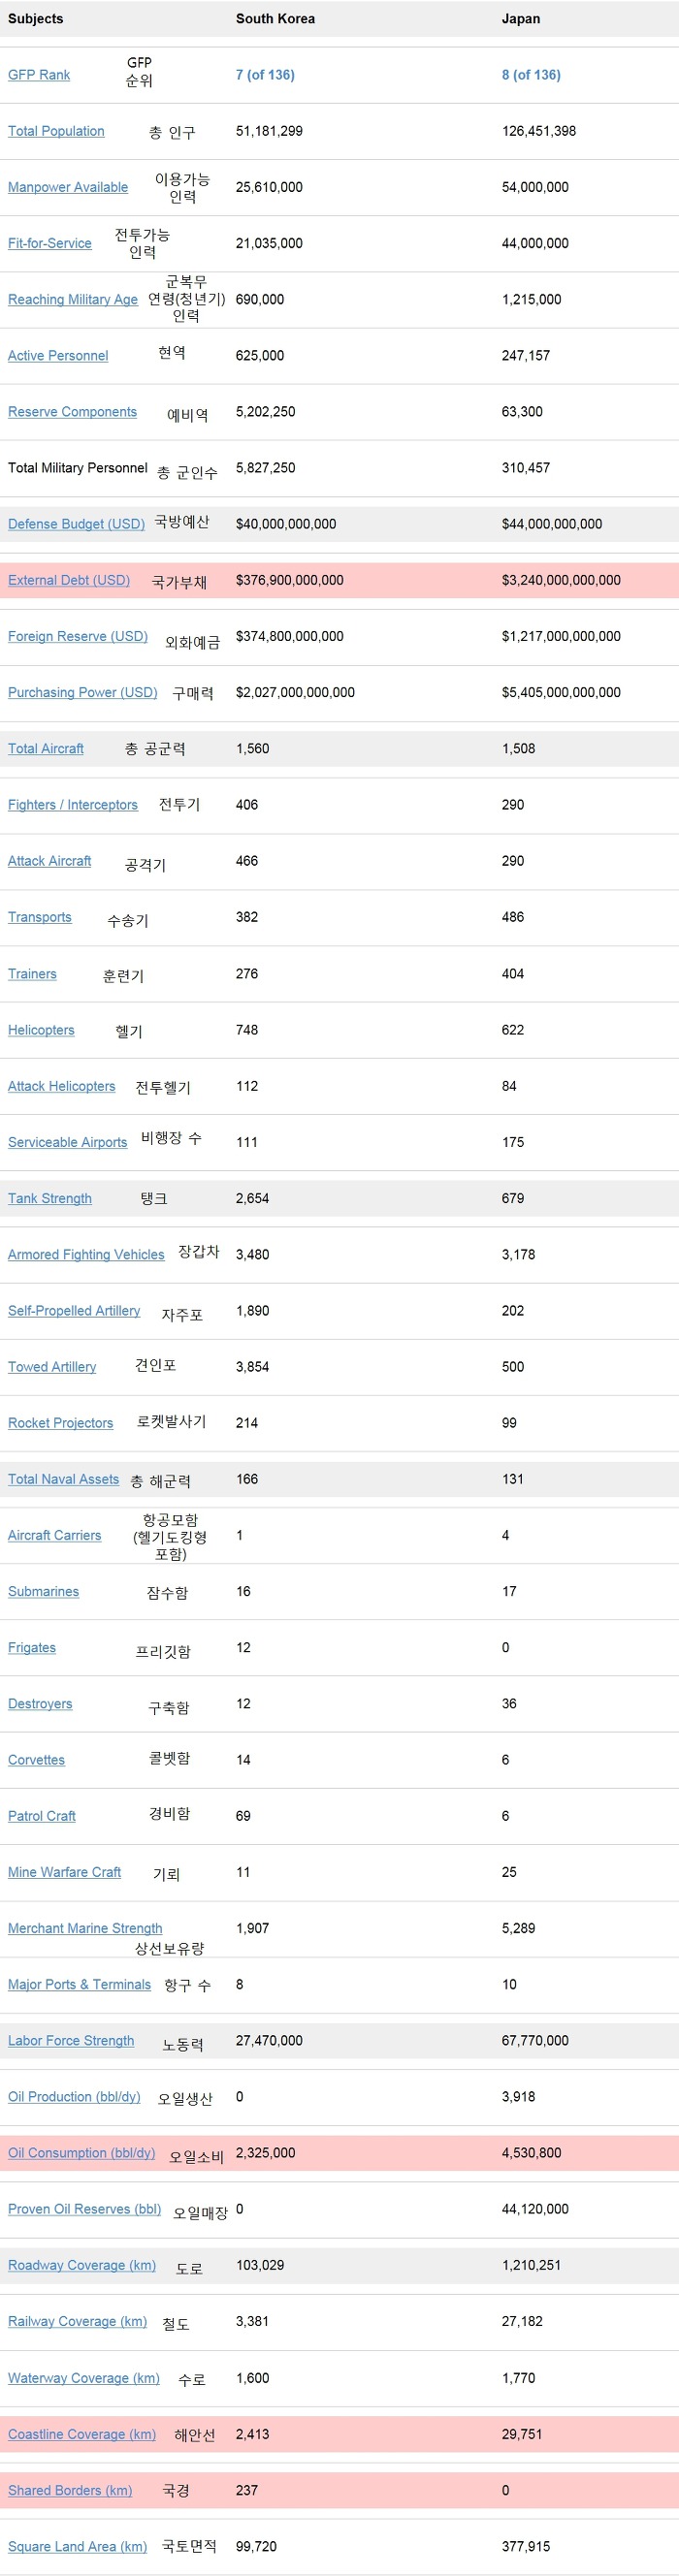This screenshot has height=2576, width=679.
Task: Select the Fit-for-Service link
Action: coord(50,243)
